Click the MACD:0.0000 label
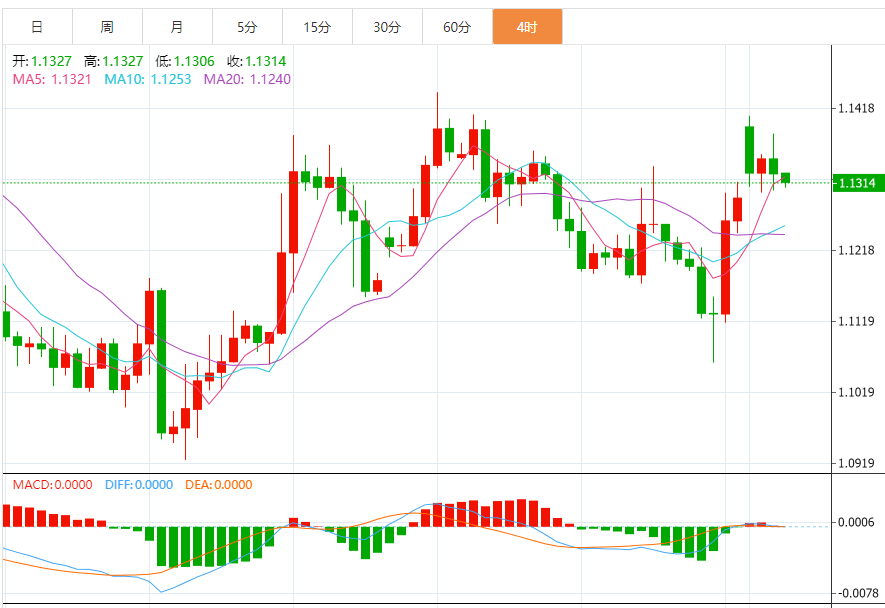Viewport: 885px width, 608px height. 52,484
